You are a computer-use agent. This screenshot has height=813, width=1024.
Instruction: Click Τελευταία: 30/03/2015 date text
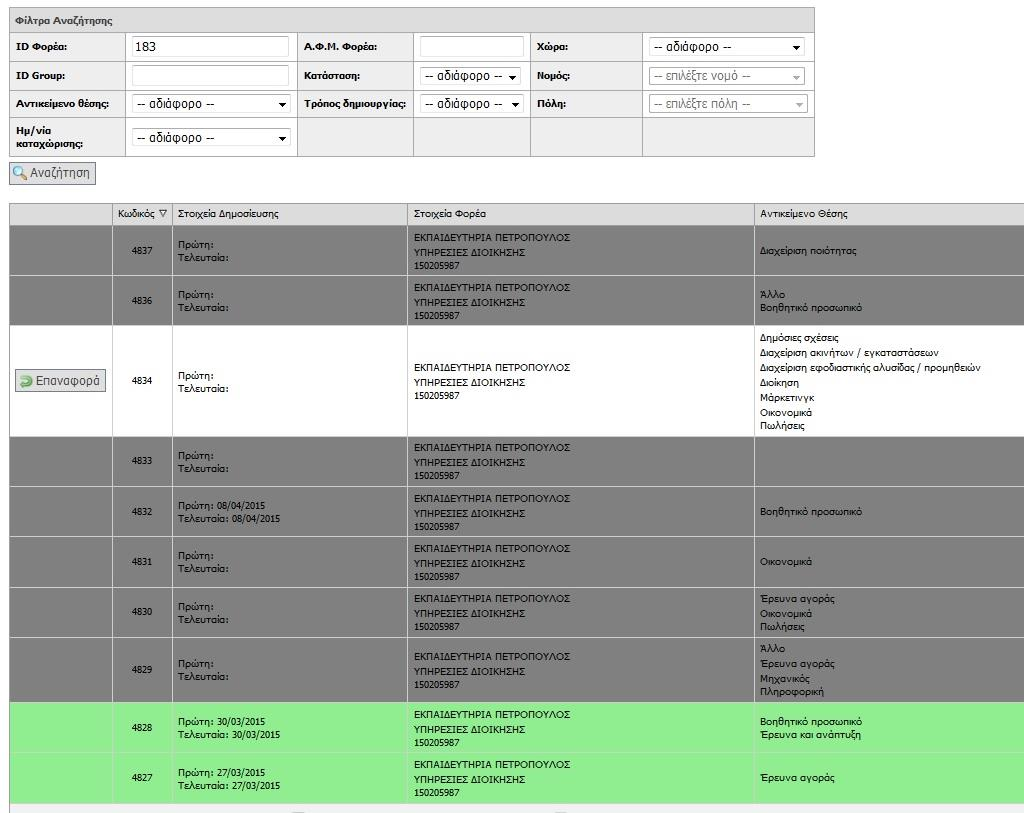click(x=229, y=735)
